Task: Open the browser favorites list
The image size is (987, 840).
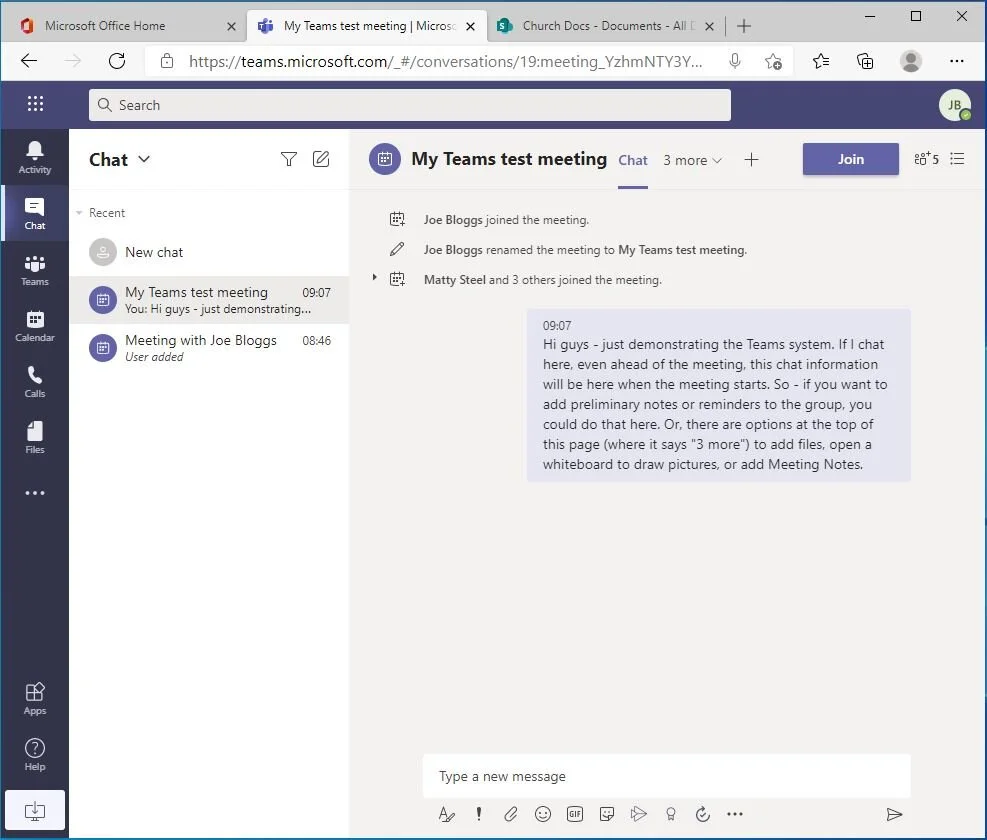Action: [x=820, y=61]
